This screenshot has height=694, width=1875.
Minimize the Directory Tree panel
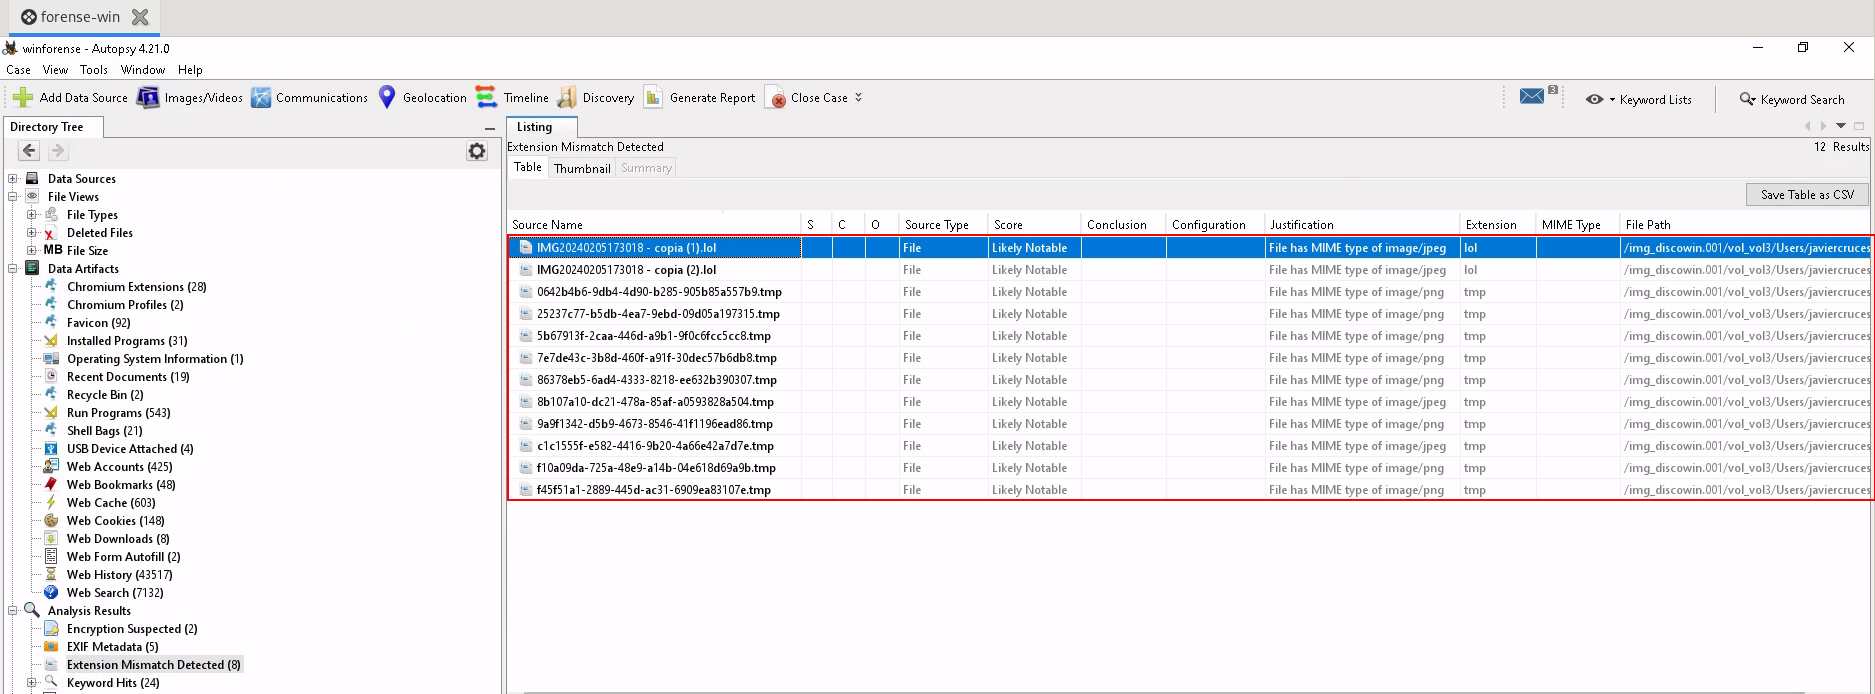490,128
